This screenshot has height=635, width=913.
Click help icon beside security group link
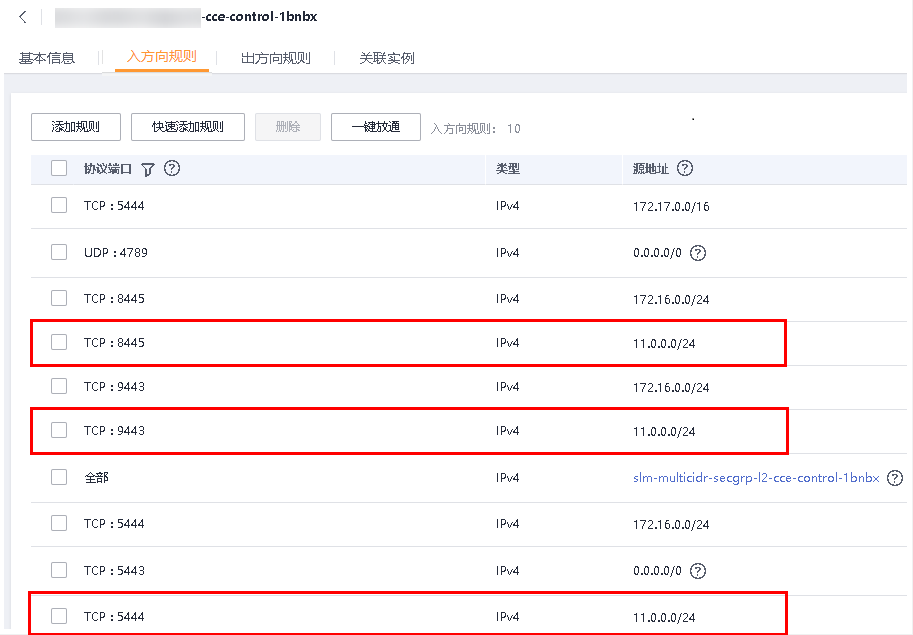[894, 478]
